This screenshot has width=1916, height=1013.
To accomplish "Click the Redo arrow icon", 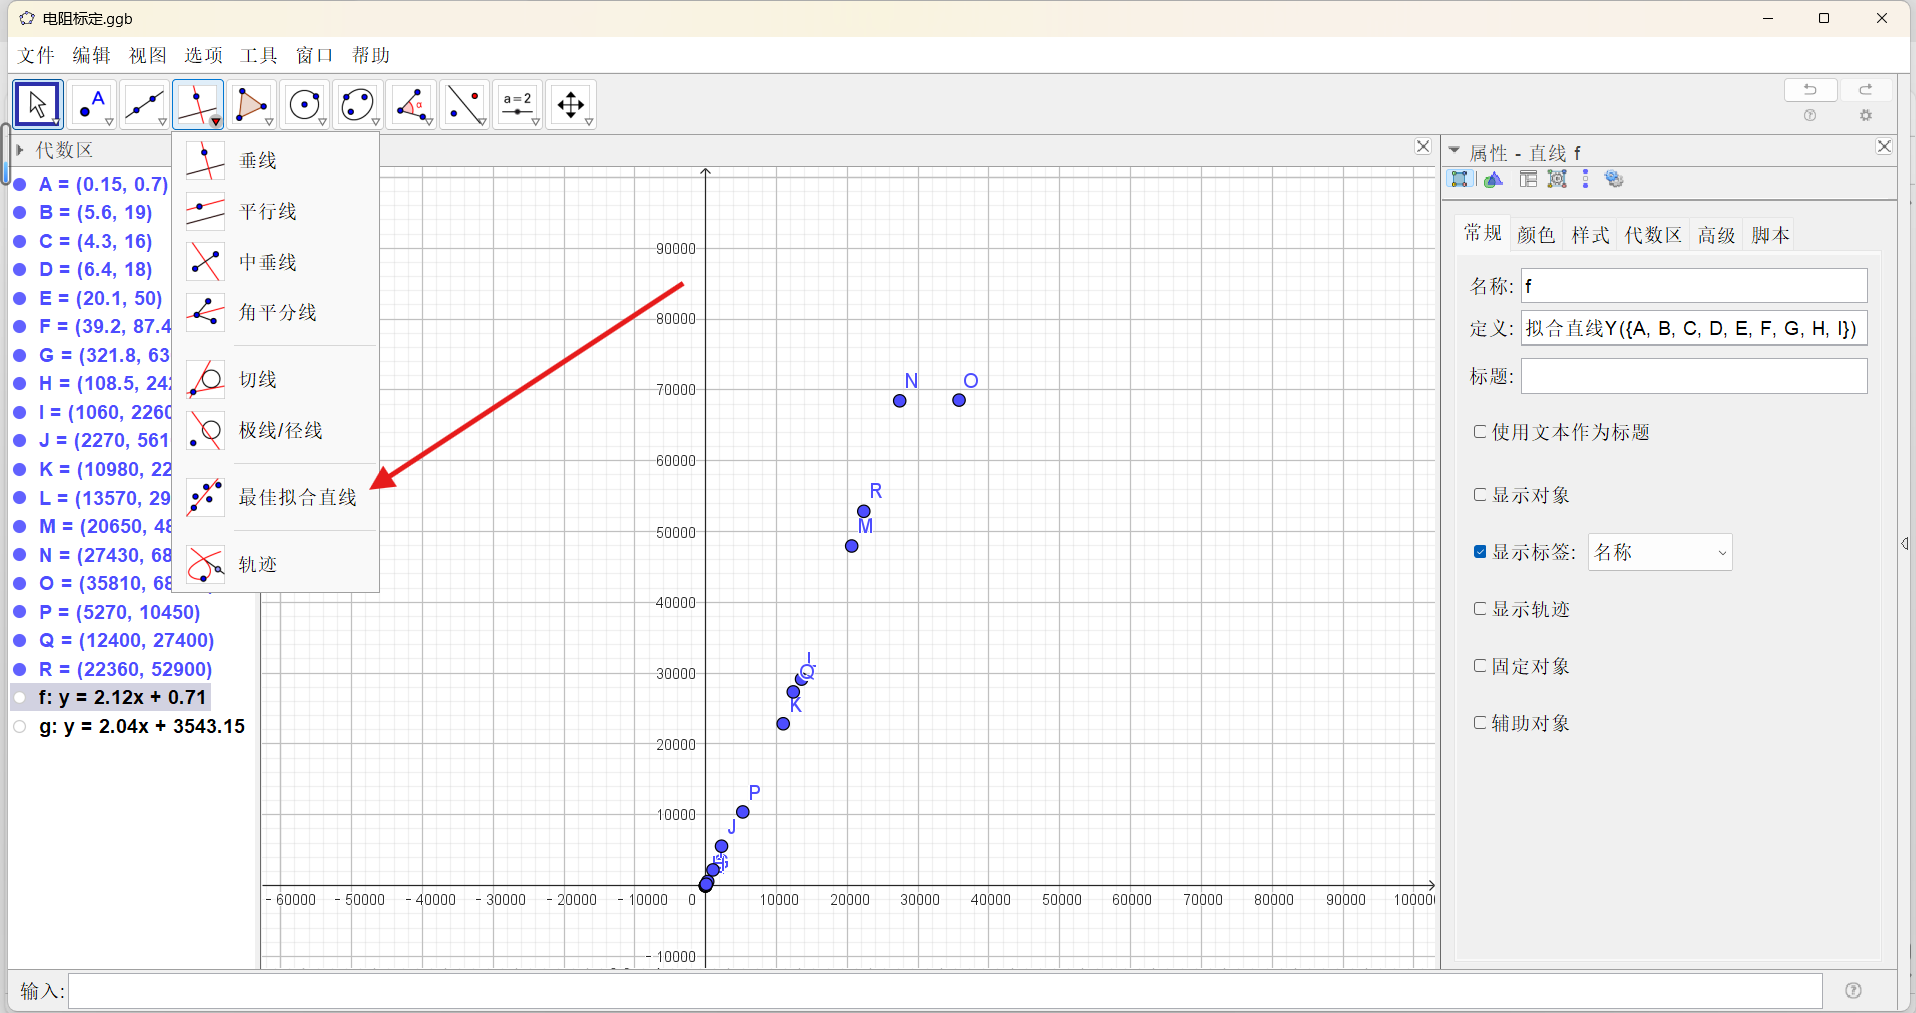I will pos(1866,89).
